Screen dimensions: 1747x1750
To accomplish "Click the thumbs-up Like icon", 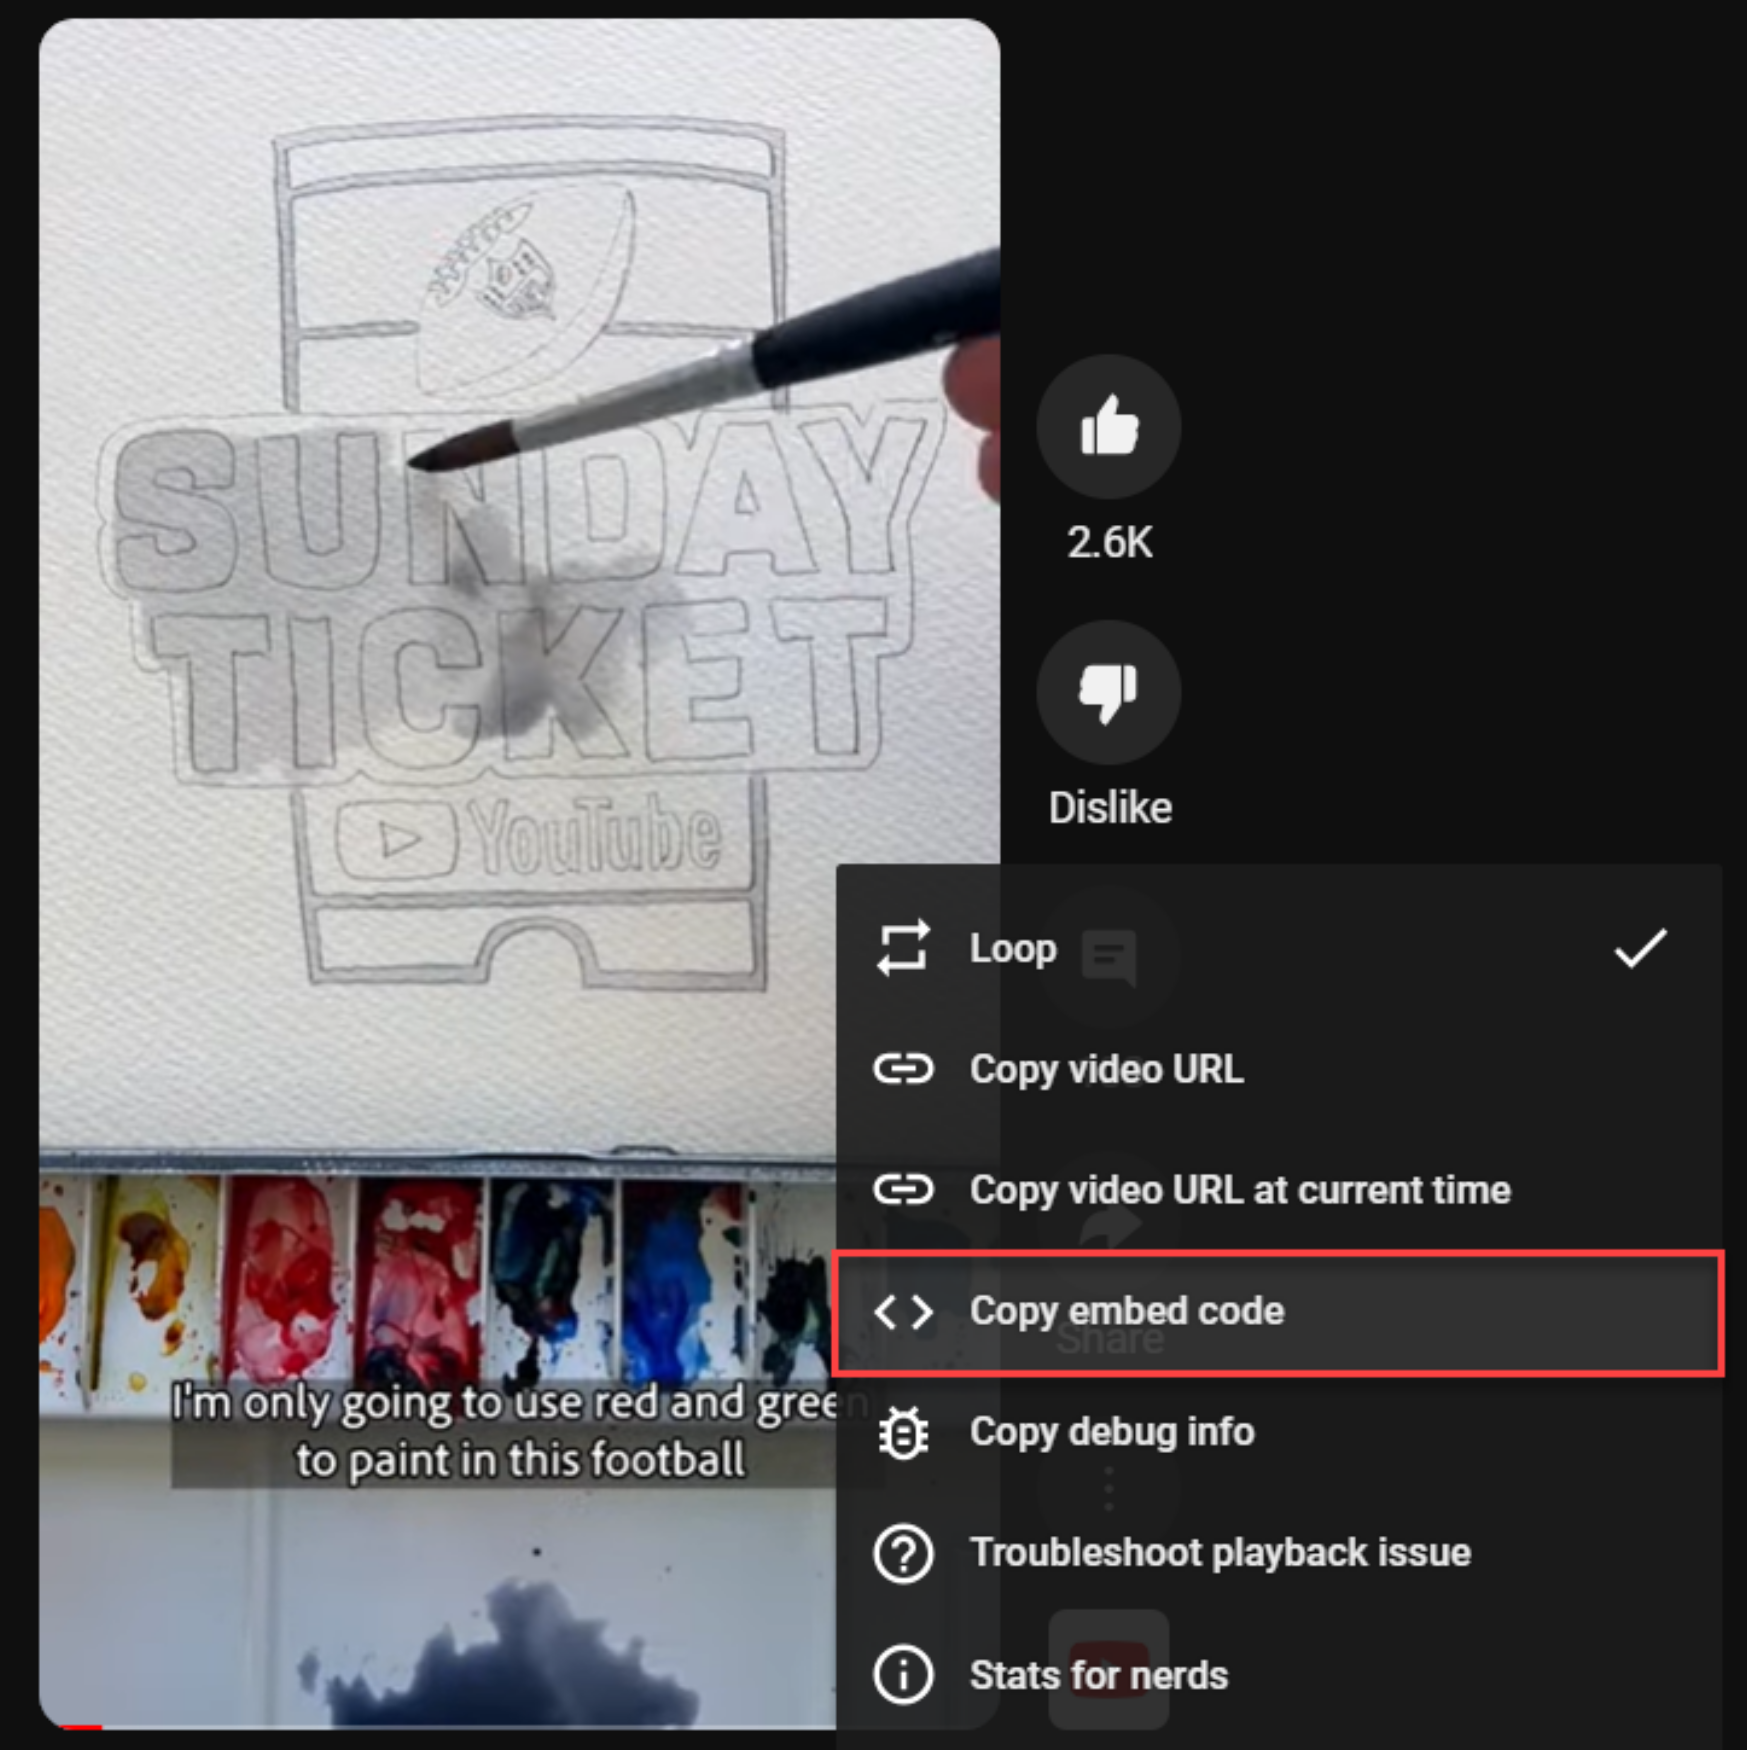I will [x=1108, y=426].
